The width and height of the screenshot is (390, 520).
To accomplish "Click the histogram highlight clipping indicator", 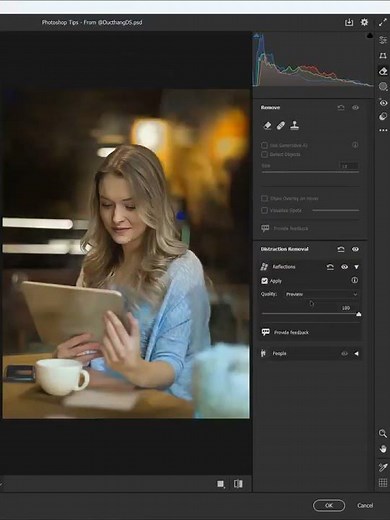I will 370,35.
